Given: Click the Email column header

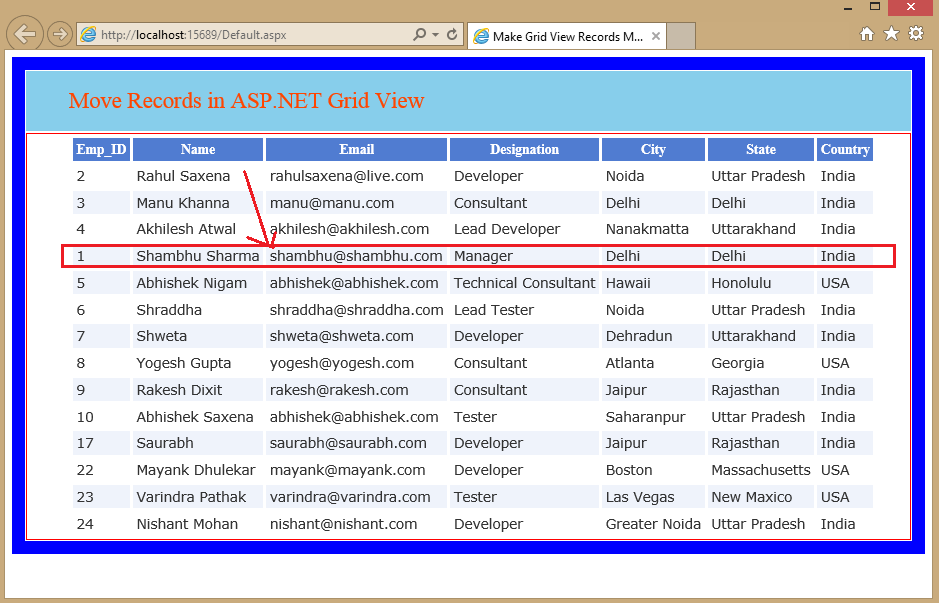Looking at the screenshot, I should [356, 149].
